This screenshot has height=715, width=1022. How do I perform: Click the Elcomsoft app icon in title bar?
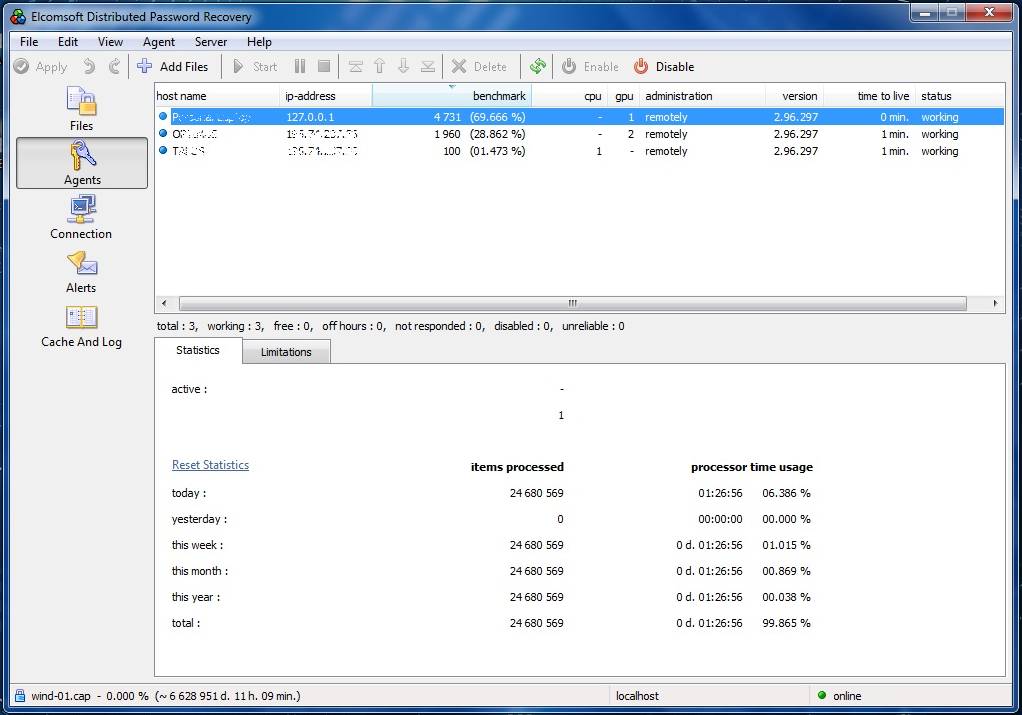[18, 16]
